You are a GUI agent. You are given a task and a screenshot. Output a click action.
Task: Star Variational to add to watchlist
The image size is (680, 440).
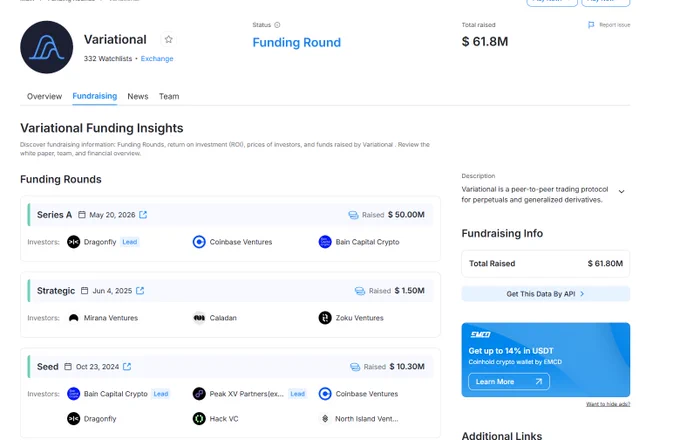(168, 39)
